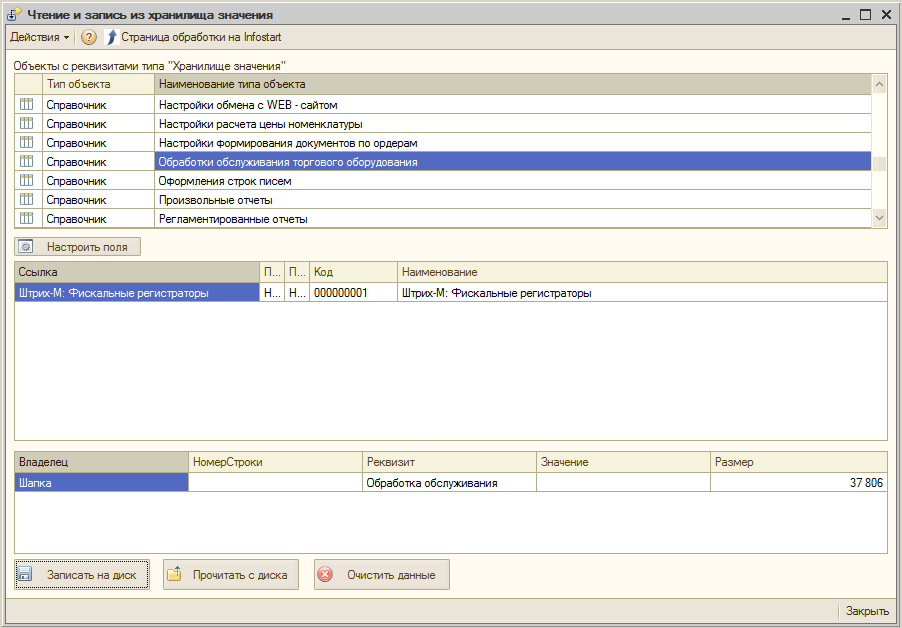This screenshot has width=902, height=628.
Task: Select Настройки расчета цены номенклатуры row
Action: tap(260, 124)
